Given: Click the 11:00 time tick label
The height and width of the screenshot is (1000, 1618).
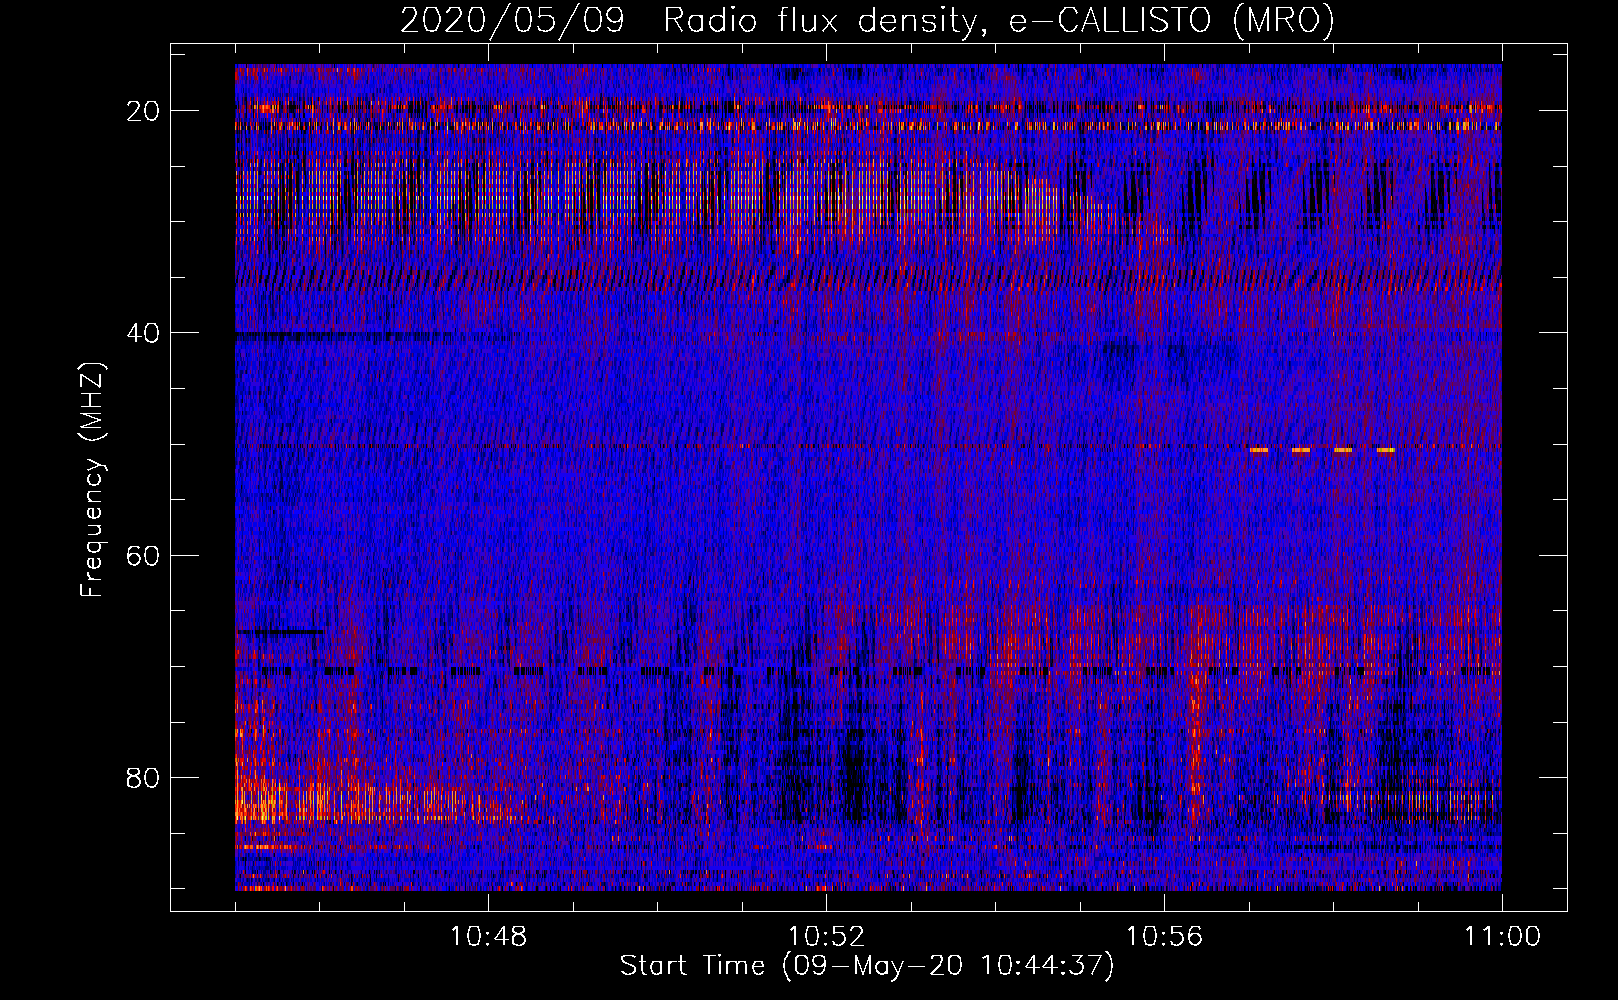Looking at the screenshot, I should coord(1502,937).
